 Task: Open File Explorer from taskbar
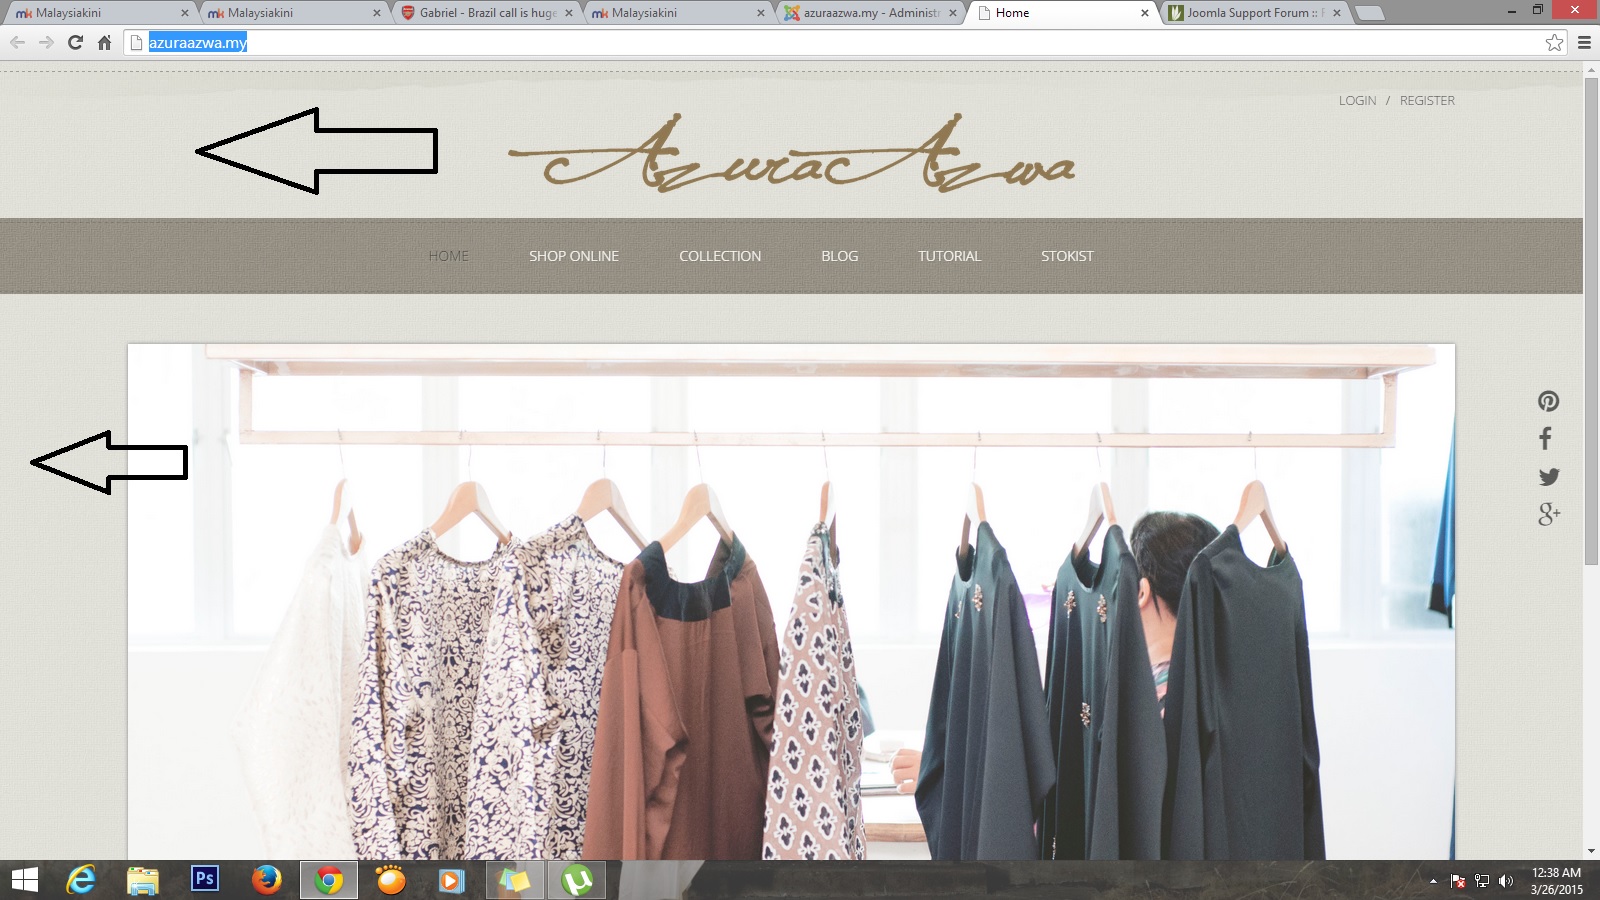[x=143, y=880]
